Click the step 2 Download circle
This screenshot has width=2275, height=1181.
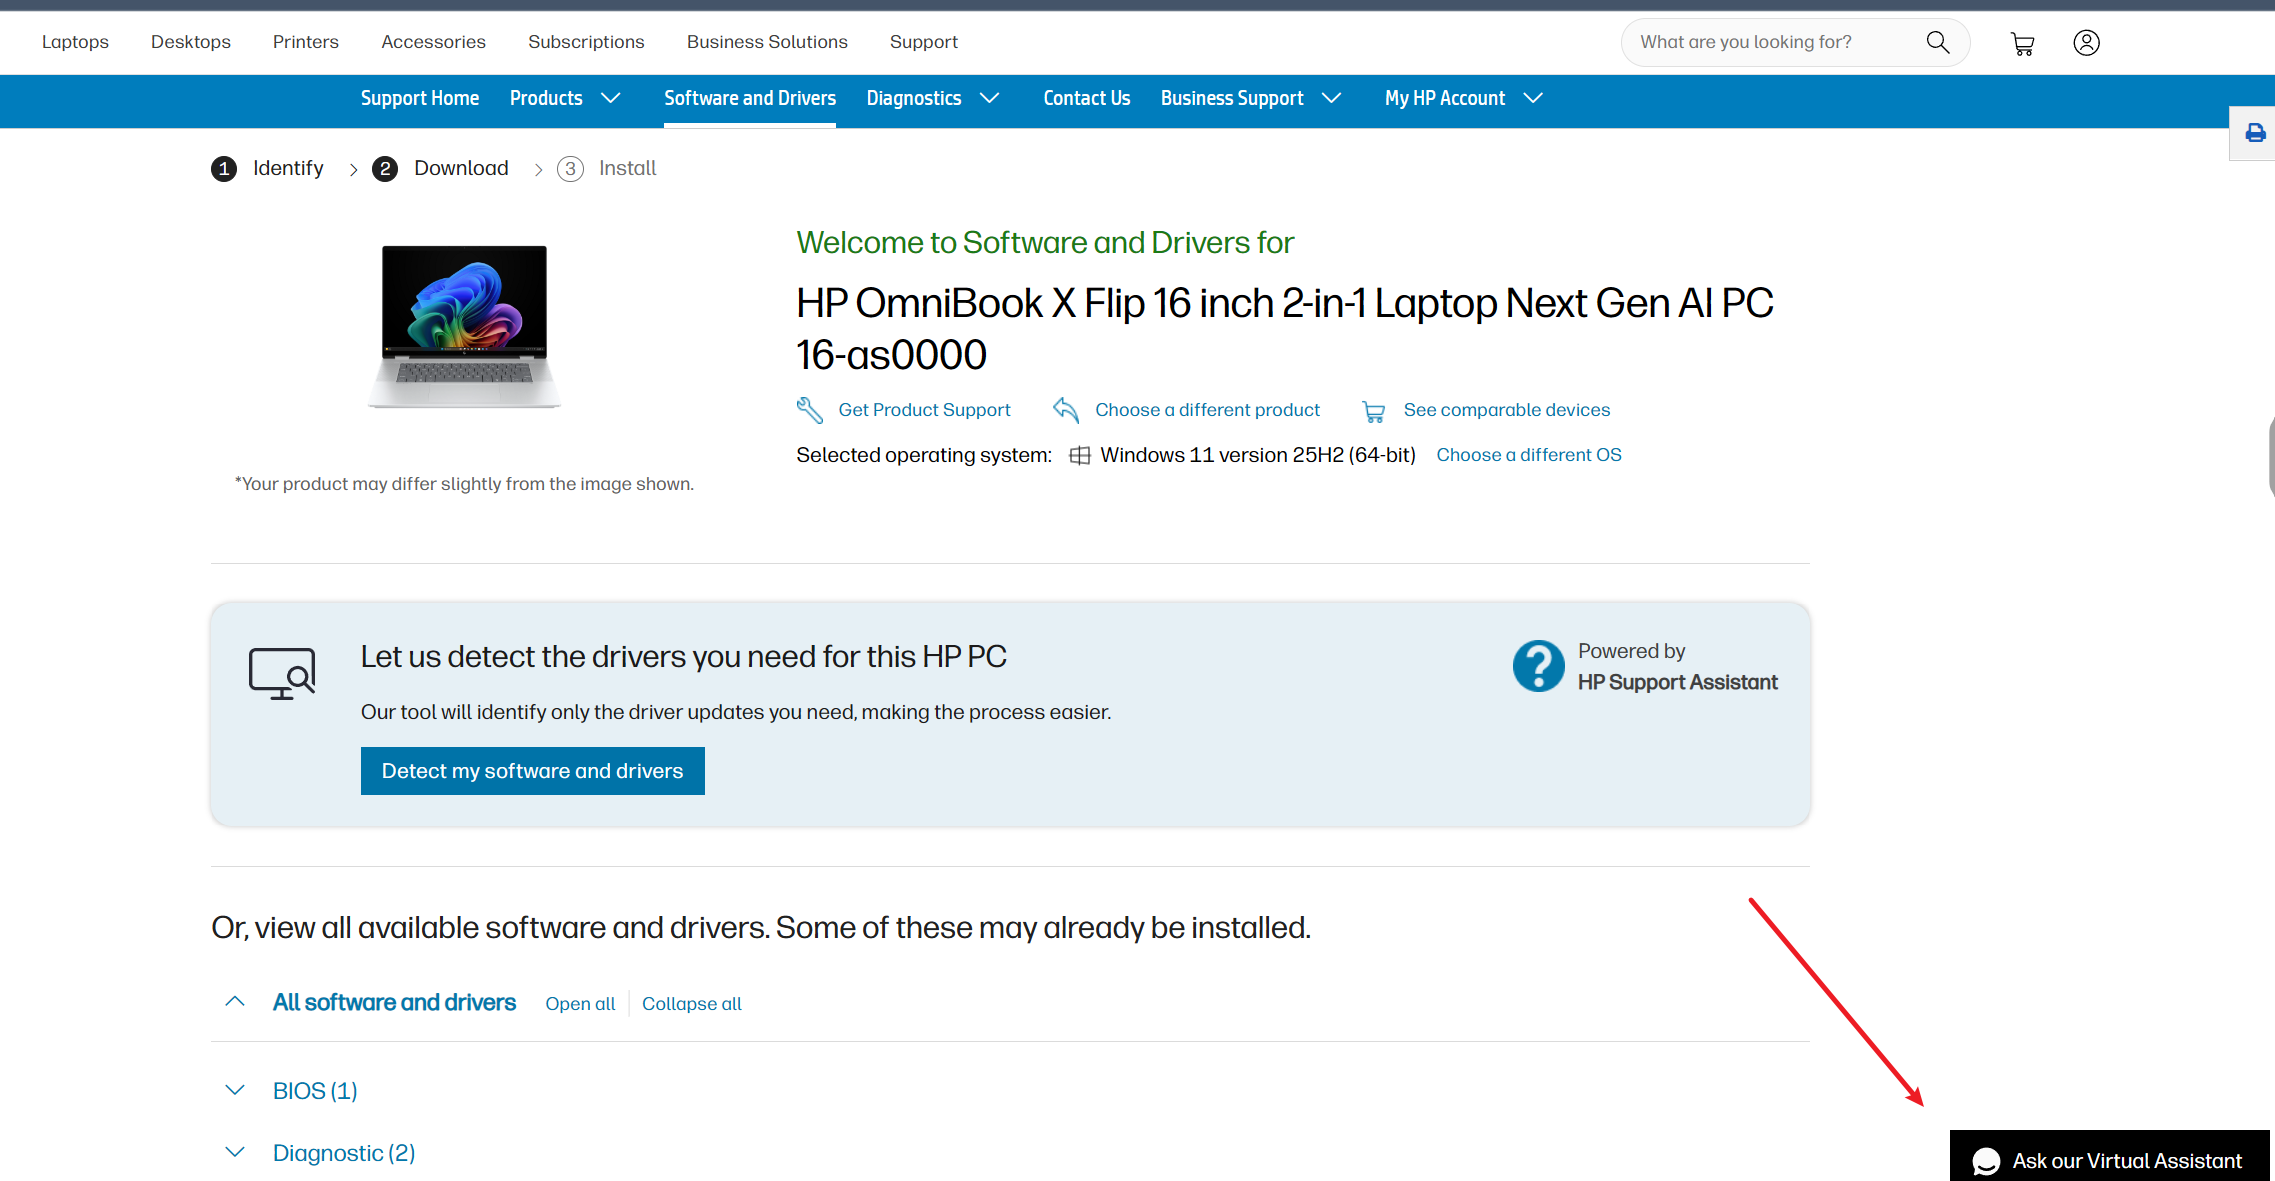tap(385, 169)
